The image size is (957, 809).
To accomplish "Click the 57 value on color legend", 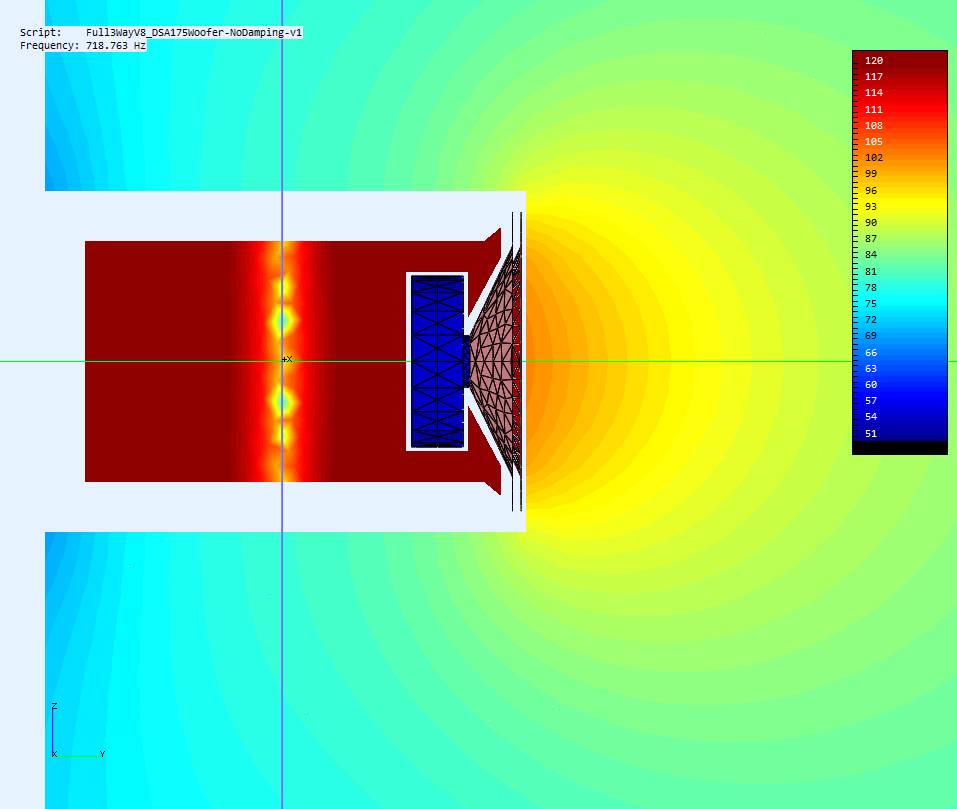I will [x=871, y=401].
